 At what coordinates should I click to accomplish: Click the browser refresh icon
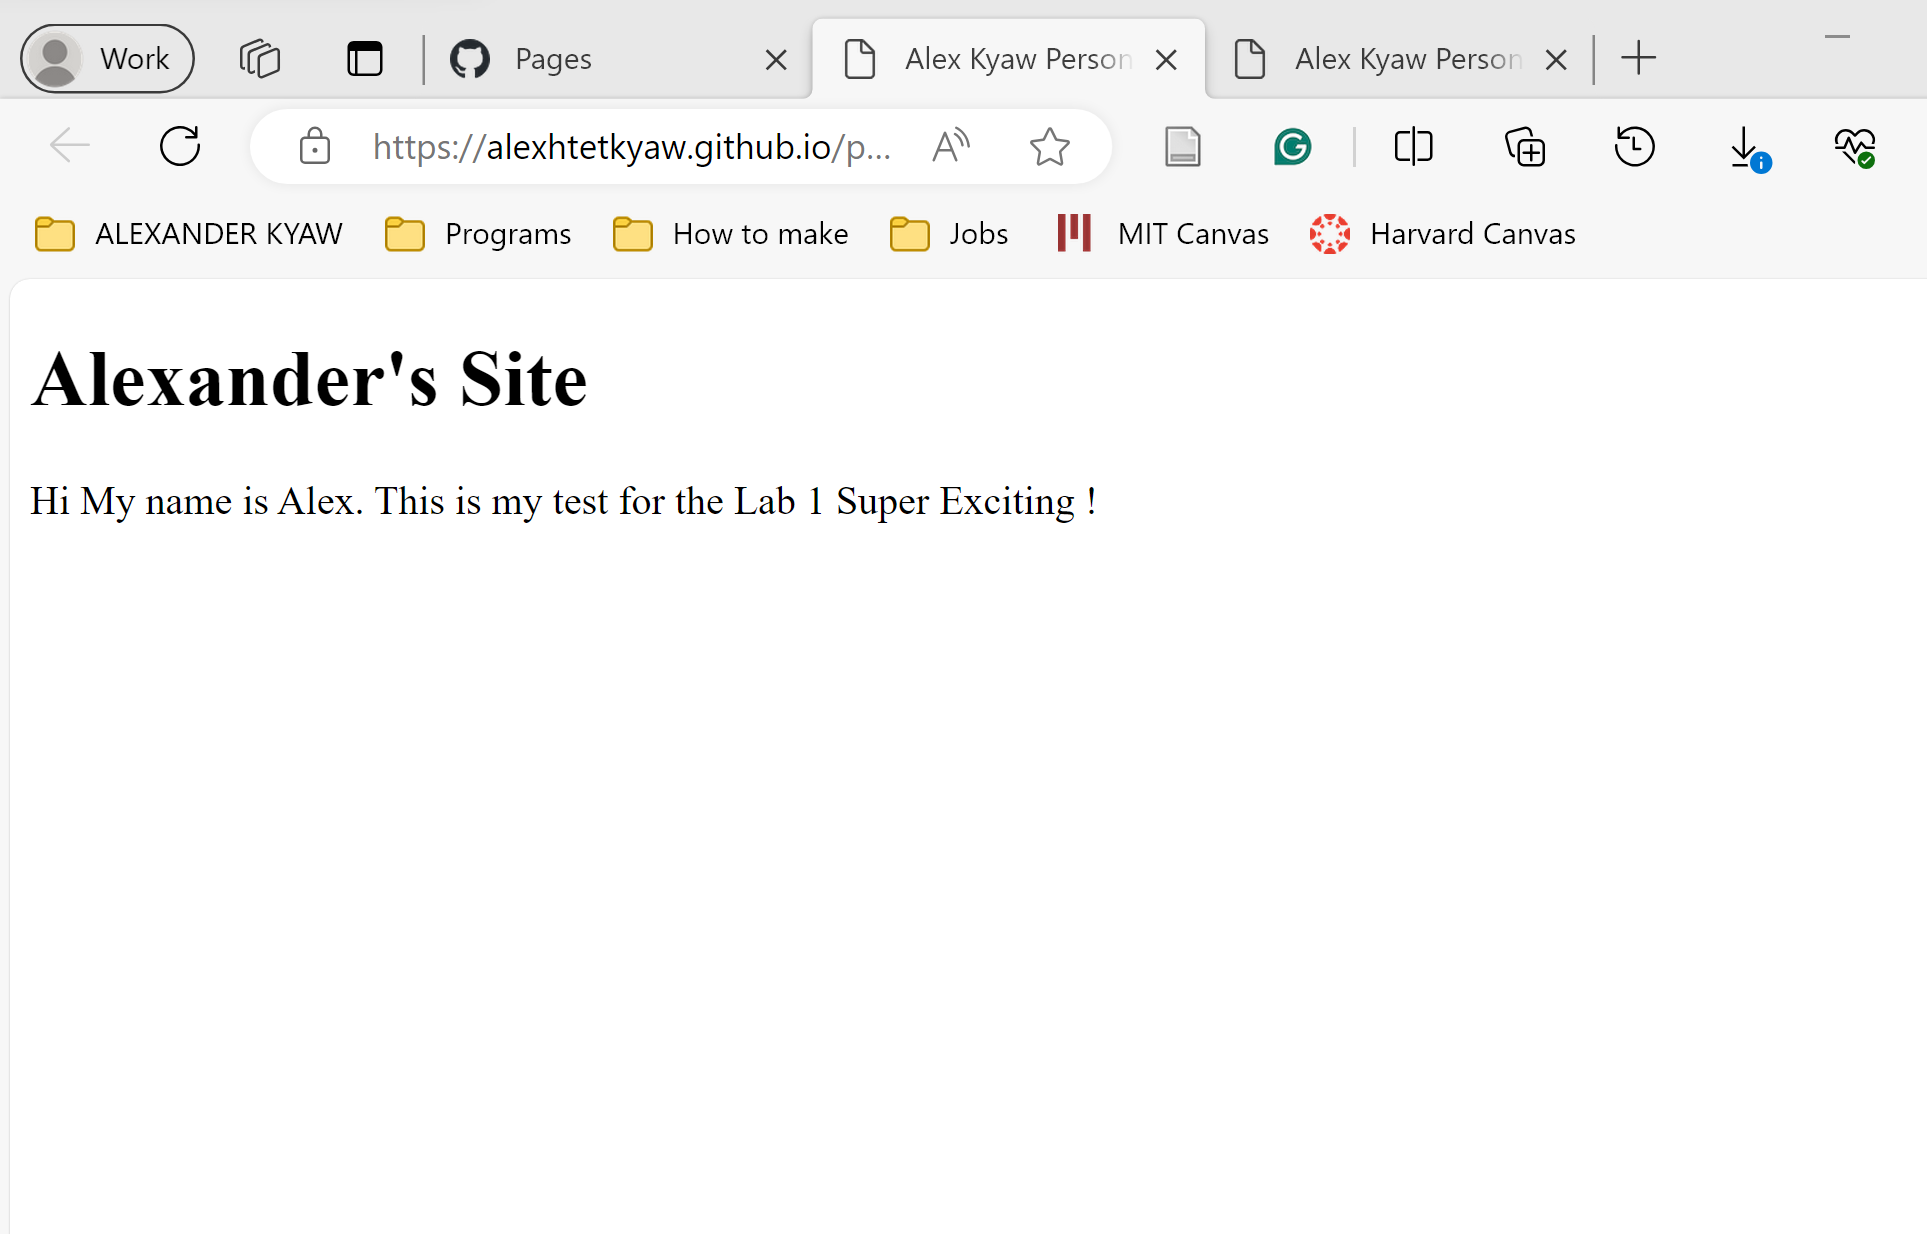tap(180, 147)
